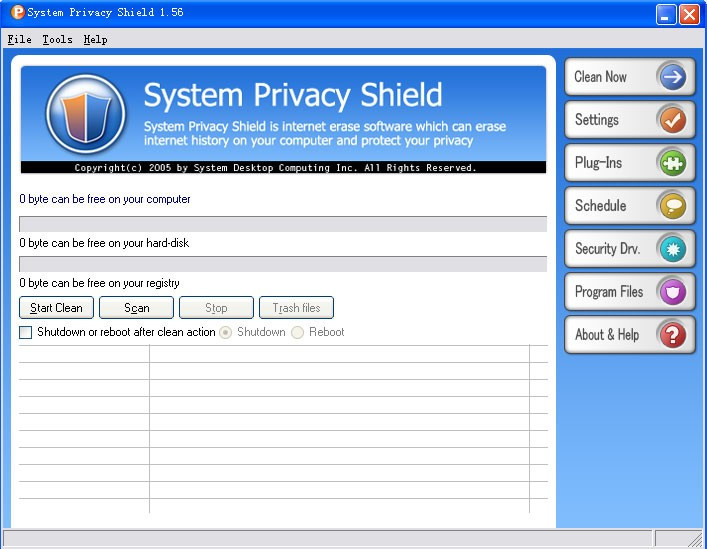Enable shutdown or reboot after clean action

click(x=26, y=333)
